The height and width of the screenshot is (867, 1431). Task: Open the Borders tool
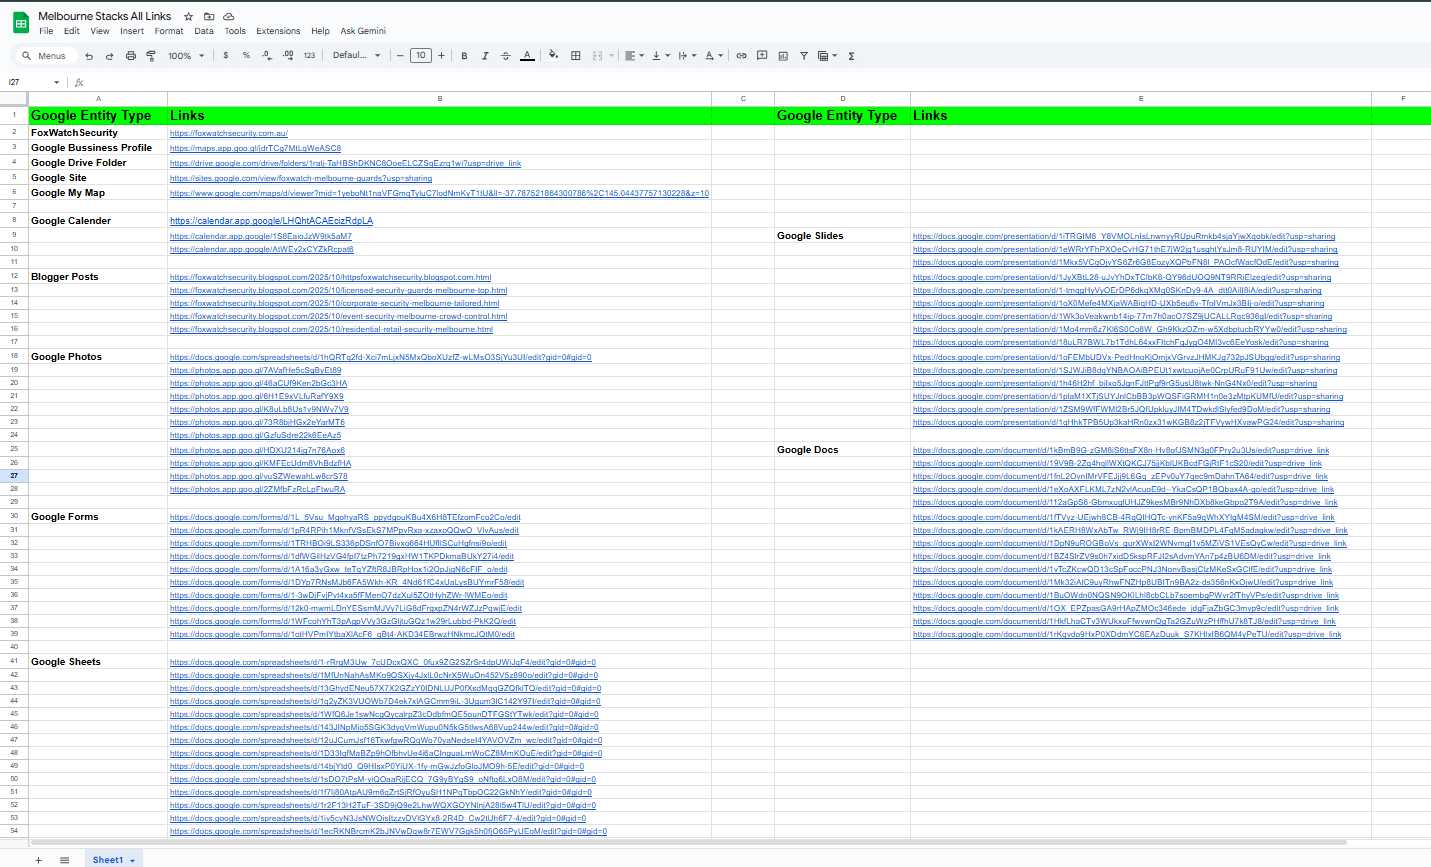[575, 56]
